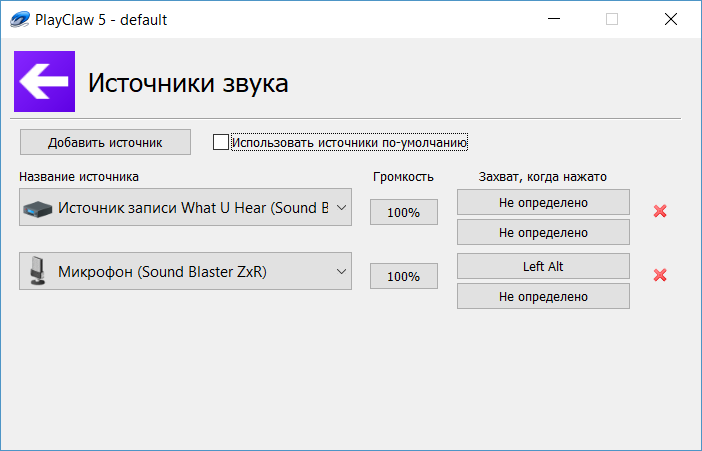Click the 'PlayClaw 5 - default' title bar text

[103, 19]
